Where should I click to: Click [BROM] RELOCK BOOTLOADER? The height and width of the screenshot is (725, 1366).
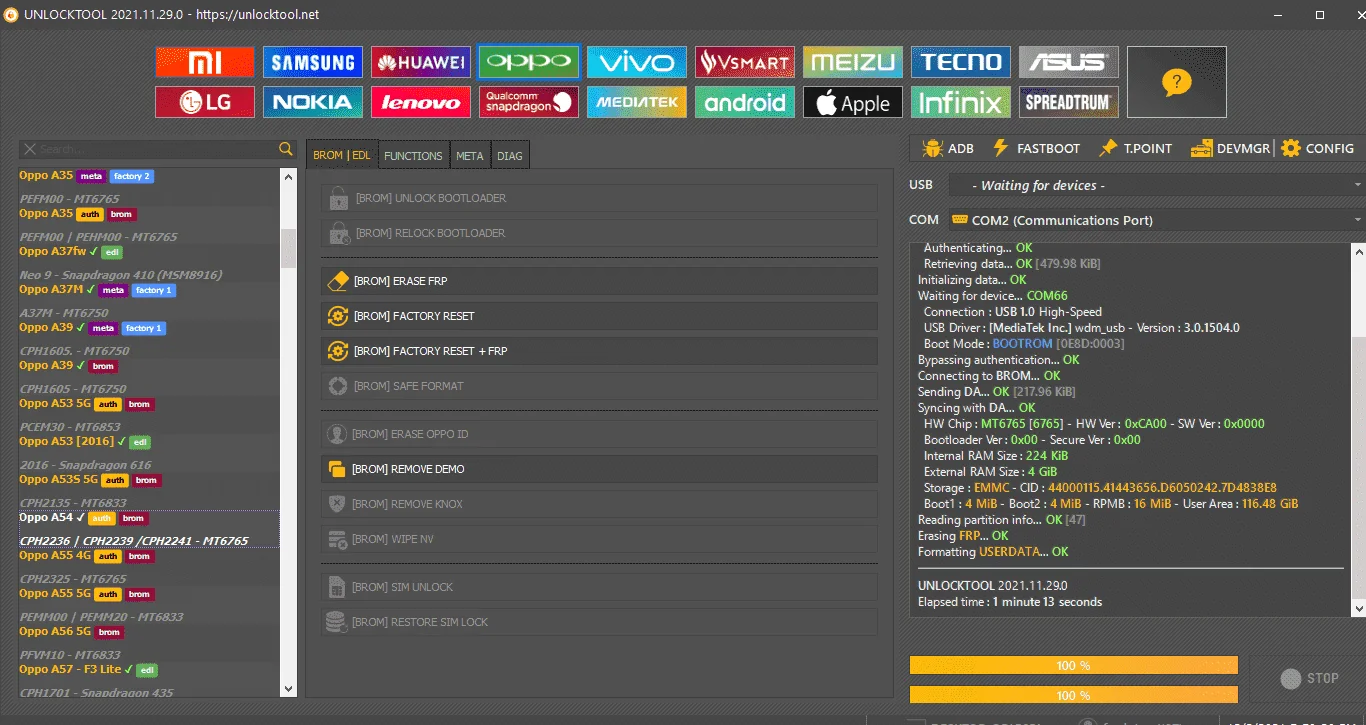click(599, 233)
